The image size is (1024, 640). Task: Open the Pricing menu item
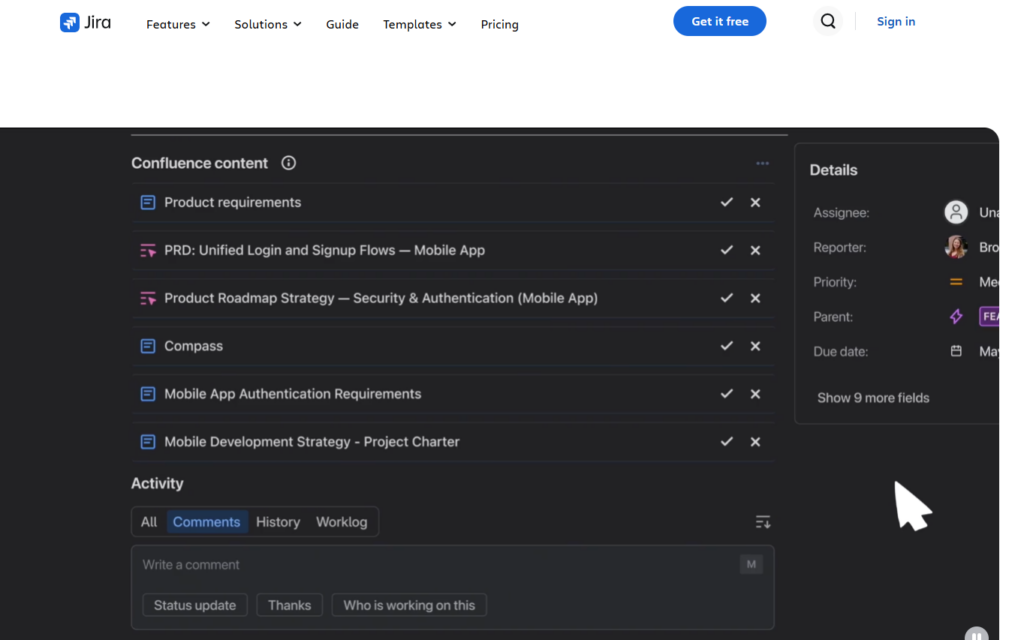500,24
